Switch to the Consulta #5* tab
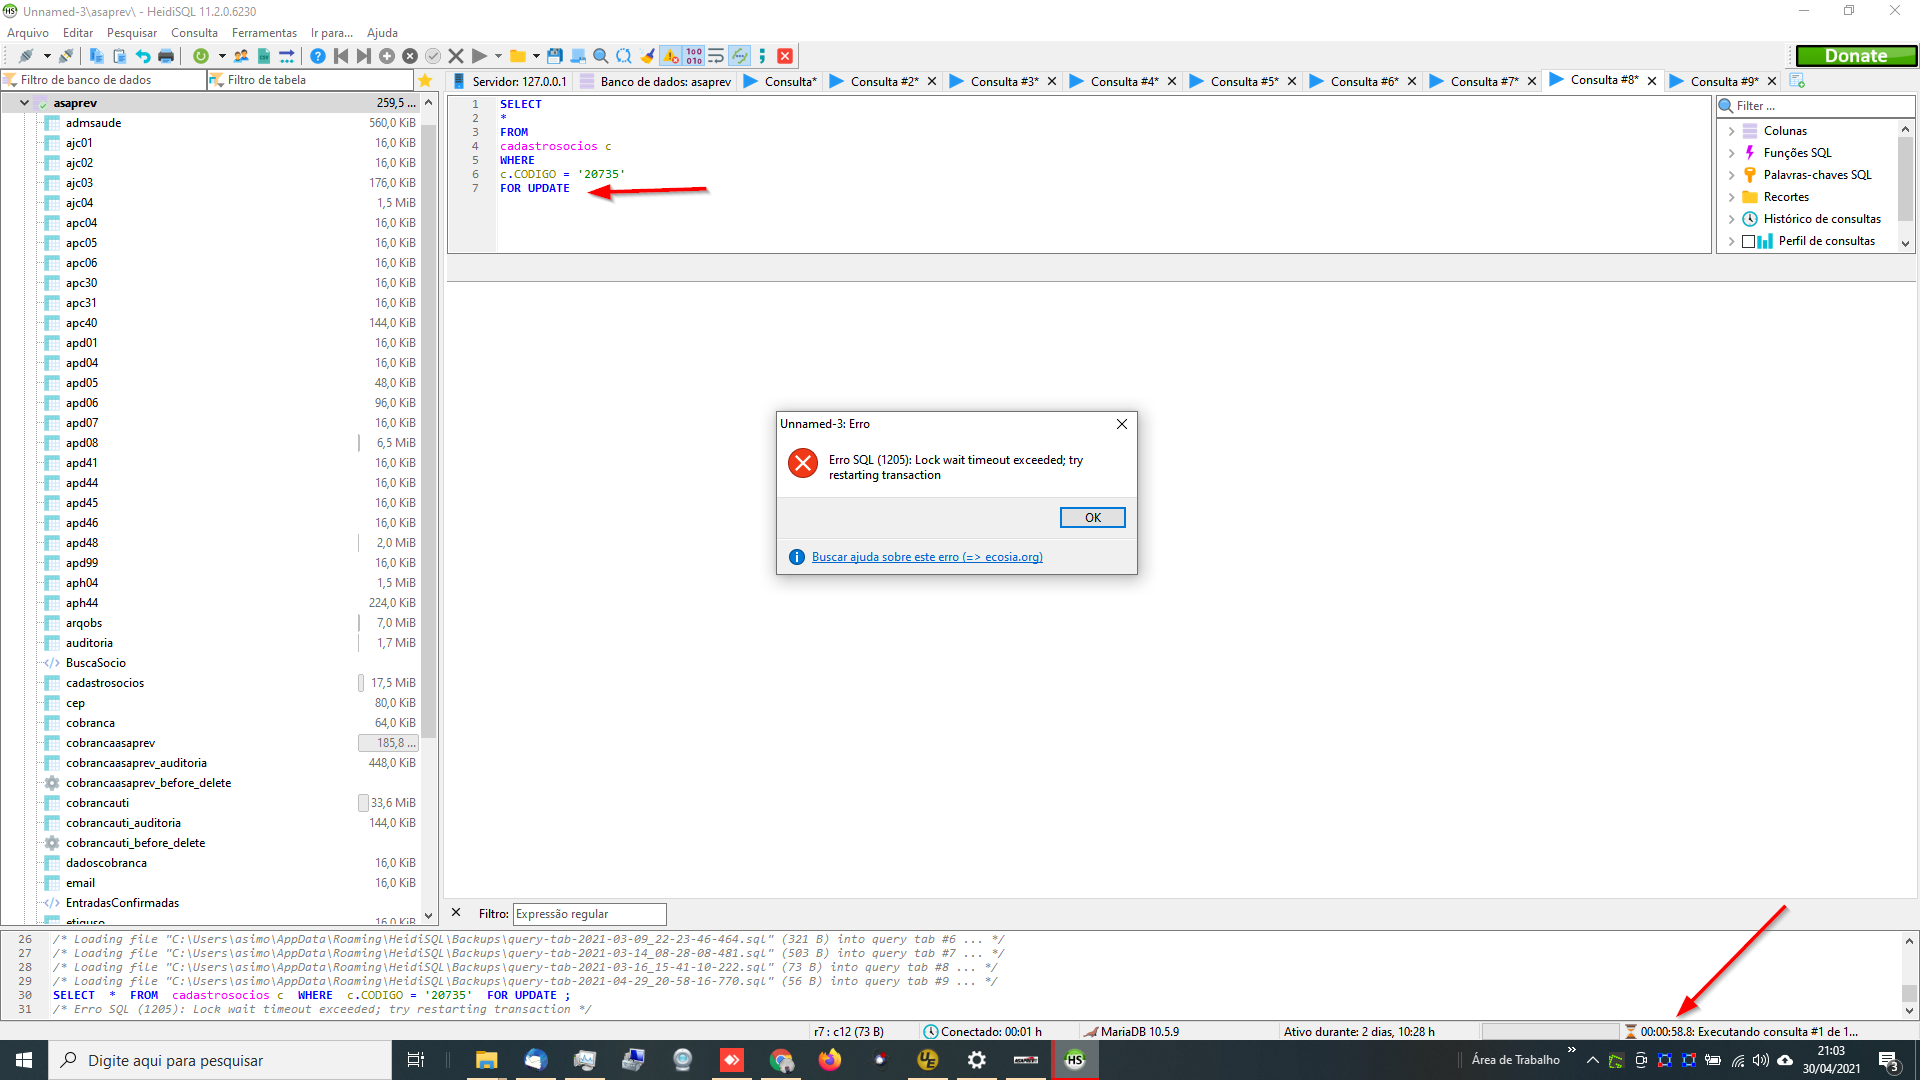The width and height of the screenshot is (1920, 1080). [1243, 81]
